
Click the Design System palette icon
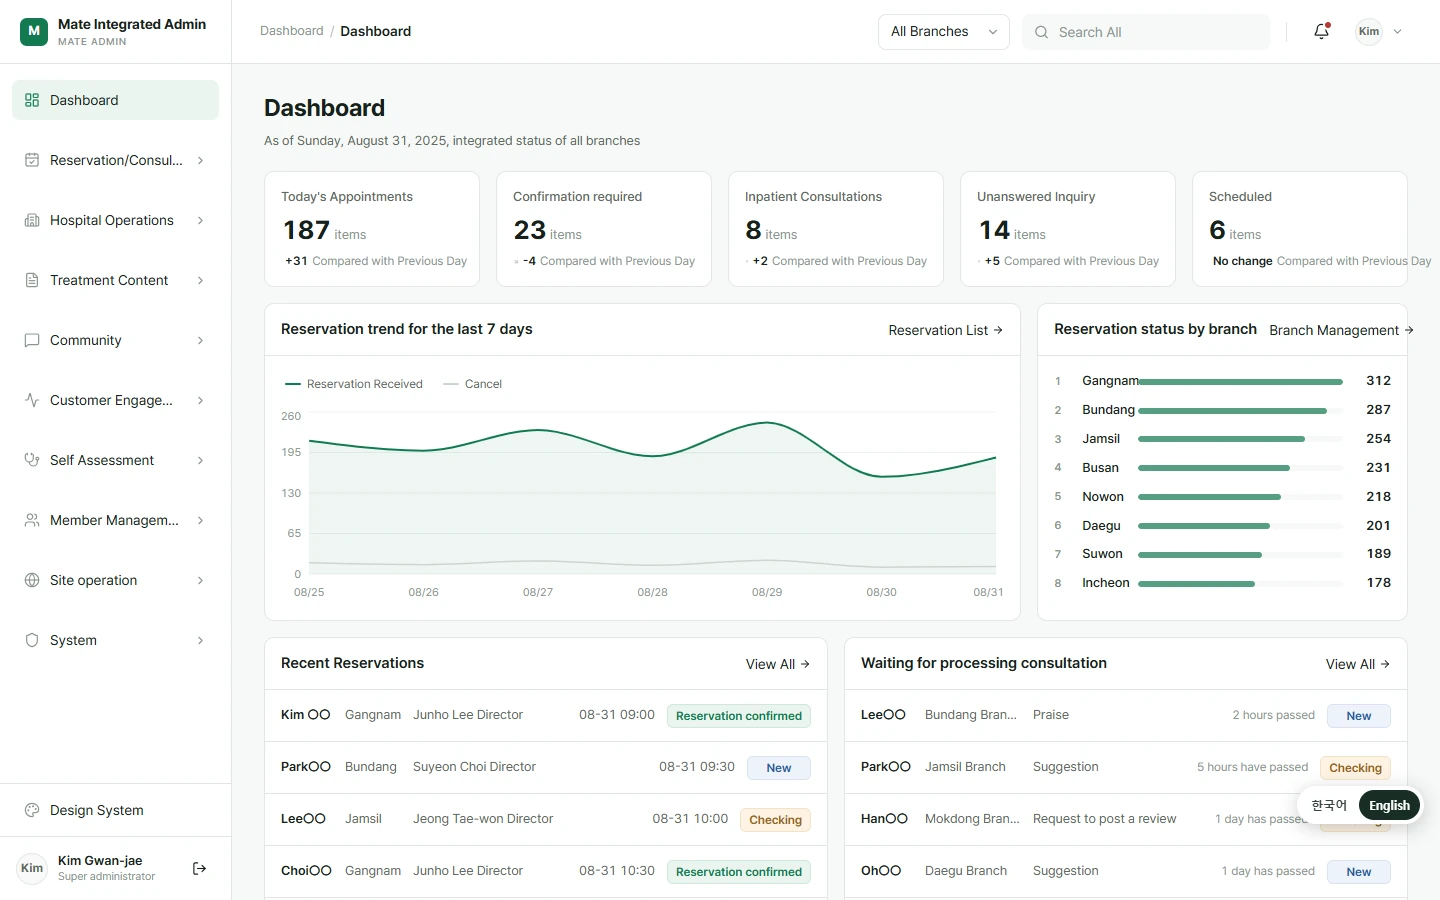pos(32,810)
